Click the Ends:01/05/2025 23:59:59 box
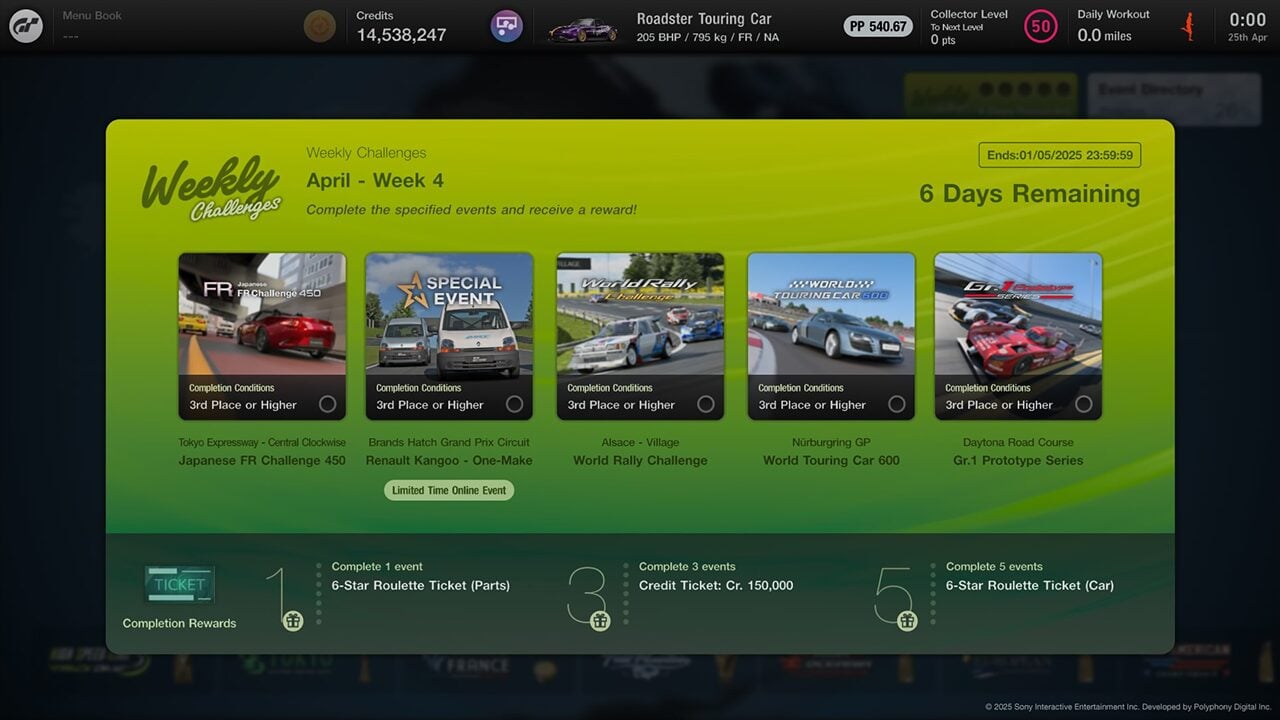This screenshot has width=1280, height=720. (1060, 155)
